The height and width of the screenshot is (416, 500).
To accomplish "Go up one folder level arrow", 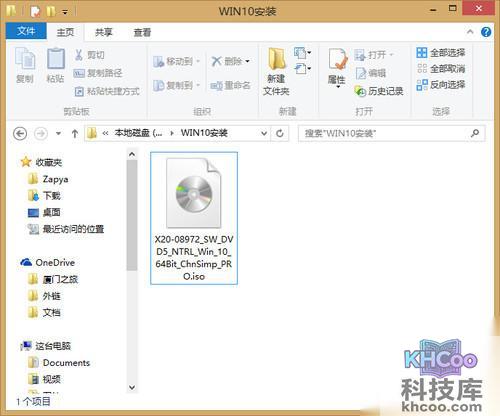I will tap(75, 134).
